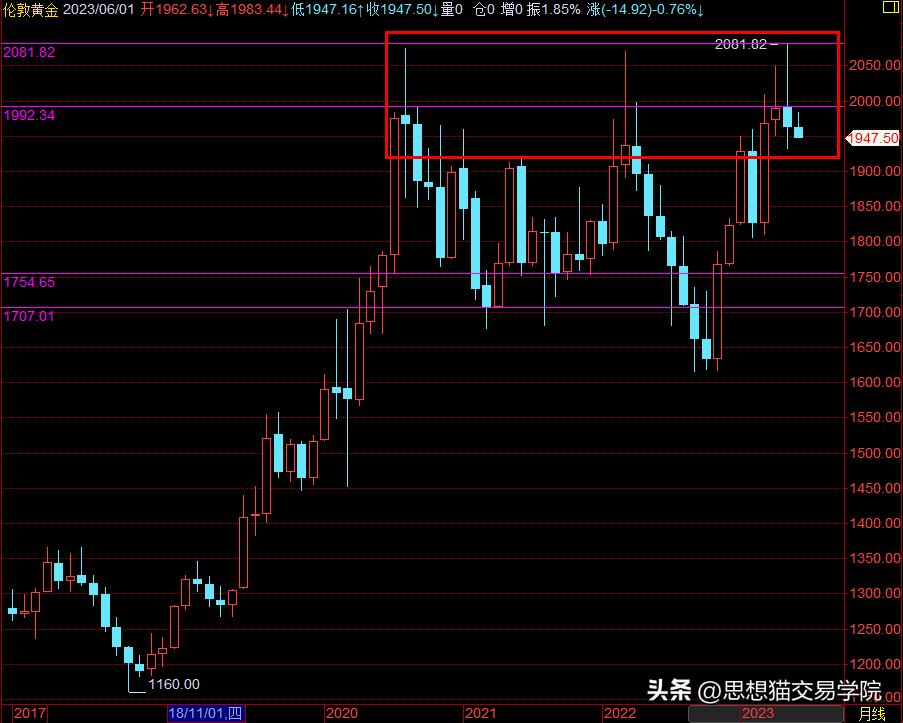Image resolution: width=903 pixels, height=723 pixels.
Task: Click the yellow restore-window icon at top right
Action: [x=890, y=7]
